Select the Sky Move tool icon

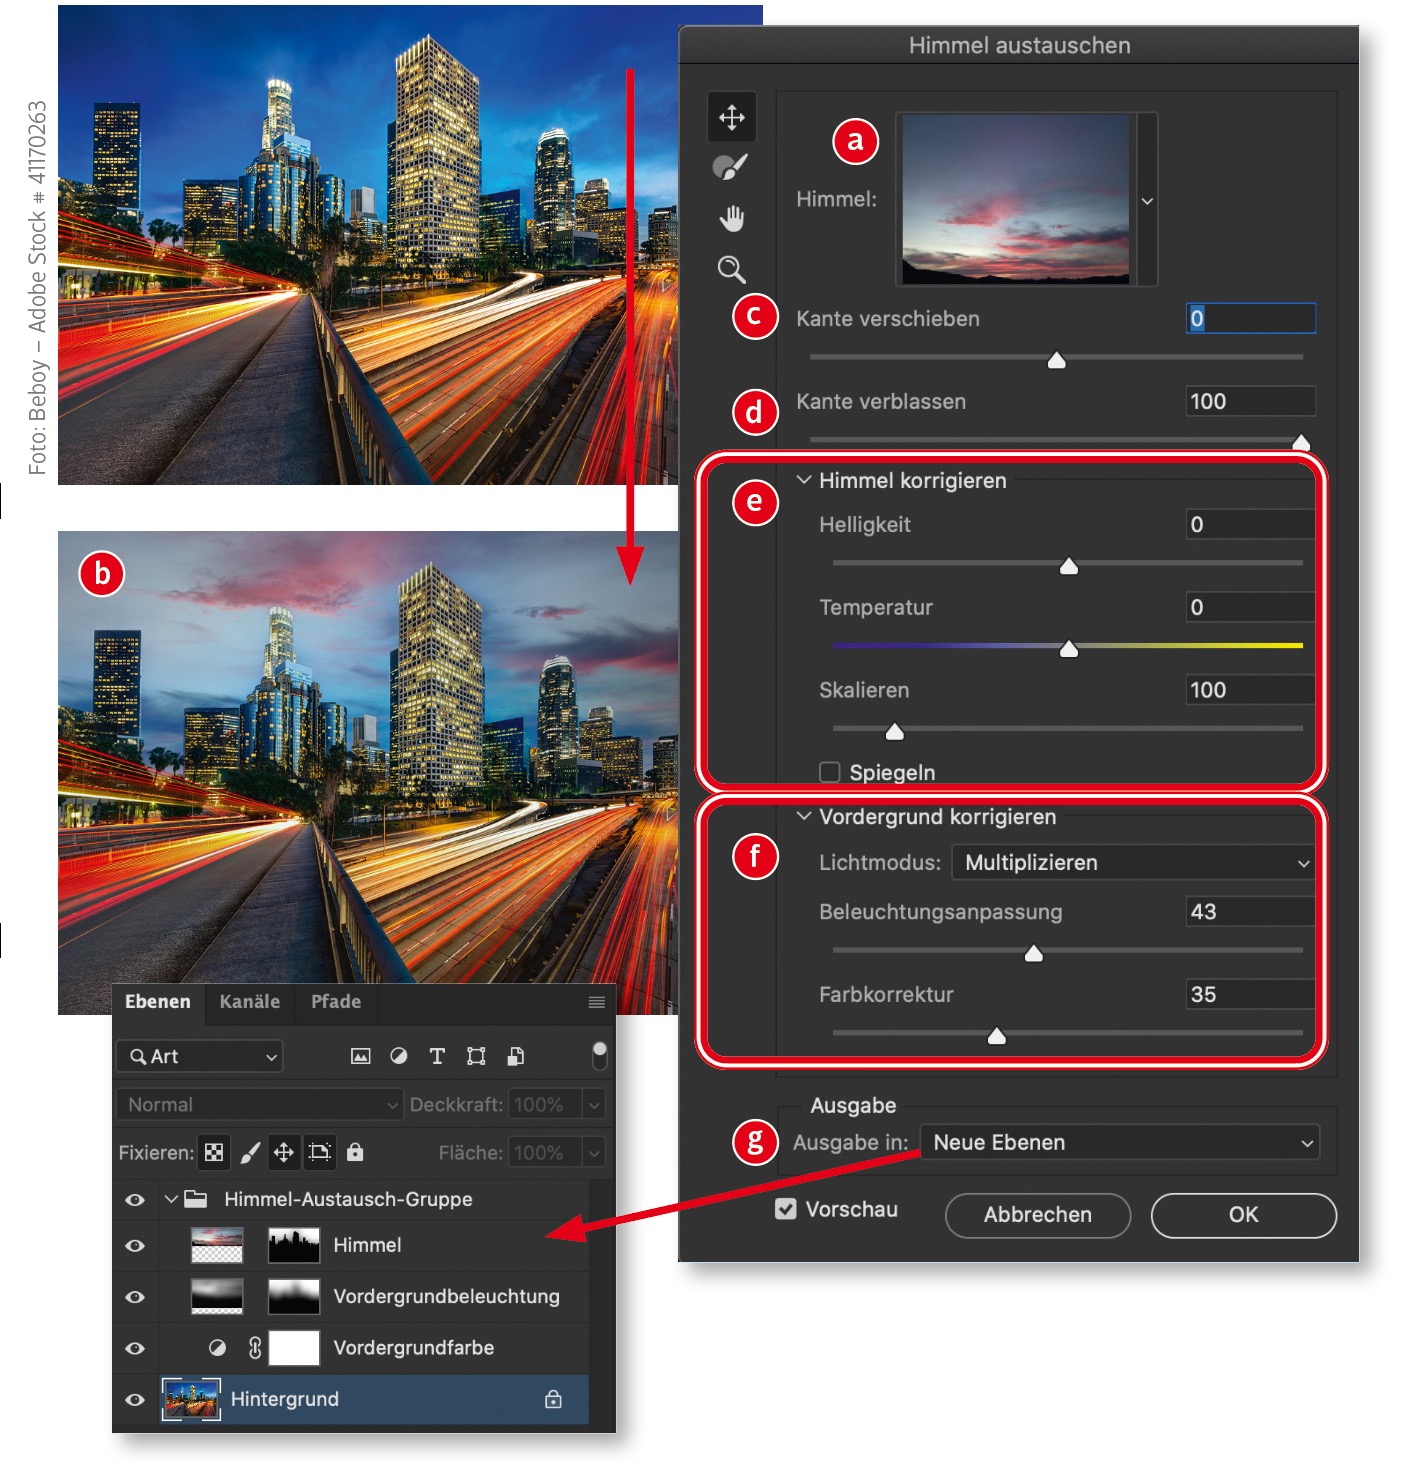pos(731,117)
